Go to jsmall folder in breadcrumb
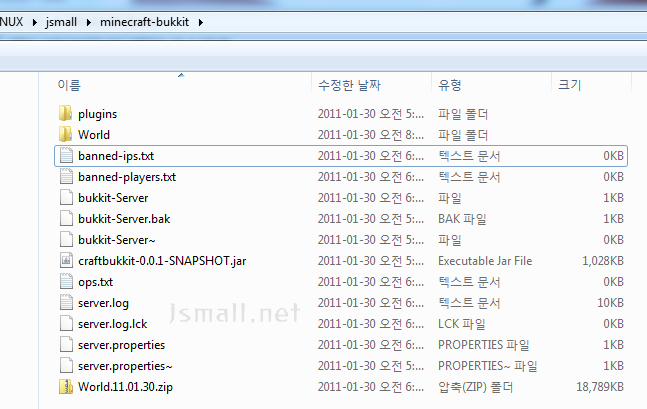Screen dimensions: 647x409 coord(61,22)
